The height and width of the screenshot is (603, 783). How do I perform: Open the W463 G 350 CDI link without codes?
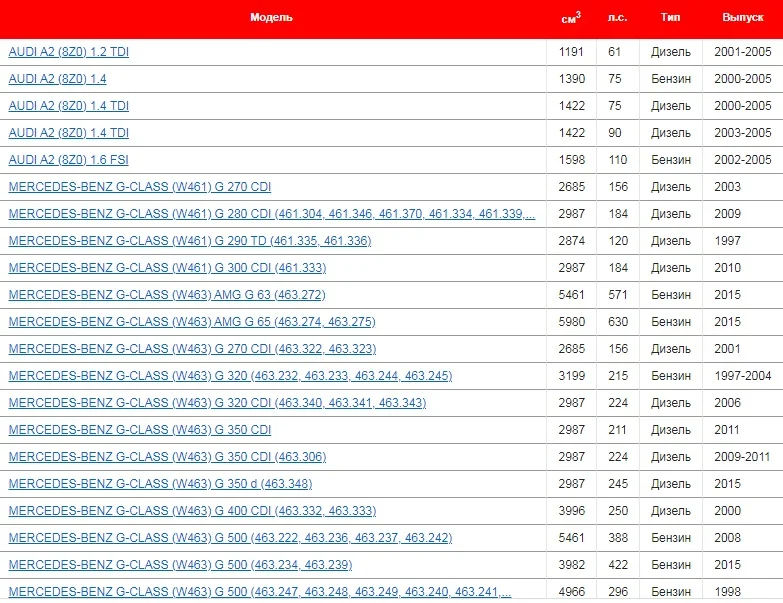click(x=140, y=429)
